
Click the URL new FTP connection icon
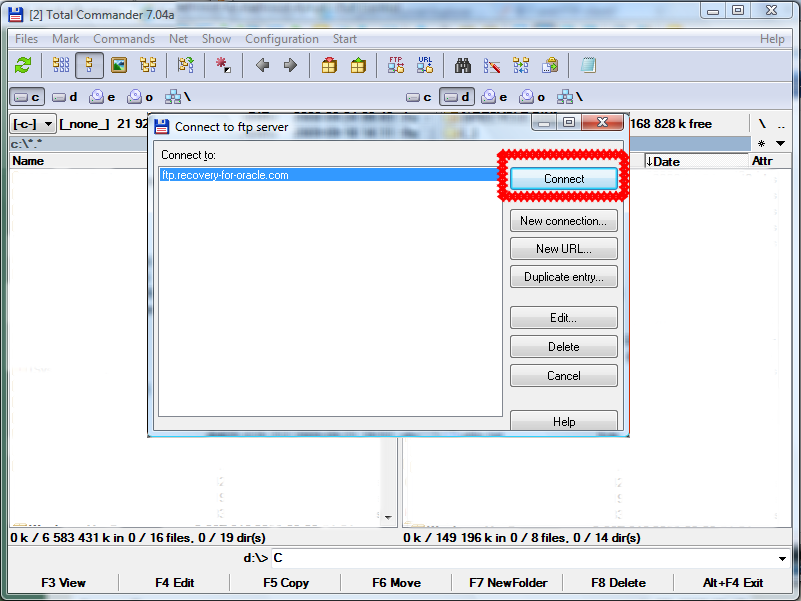425,66
